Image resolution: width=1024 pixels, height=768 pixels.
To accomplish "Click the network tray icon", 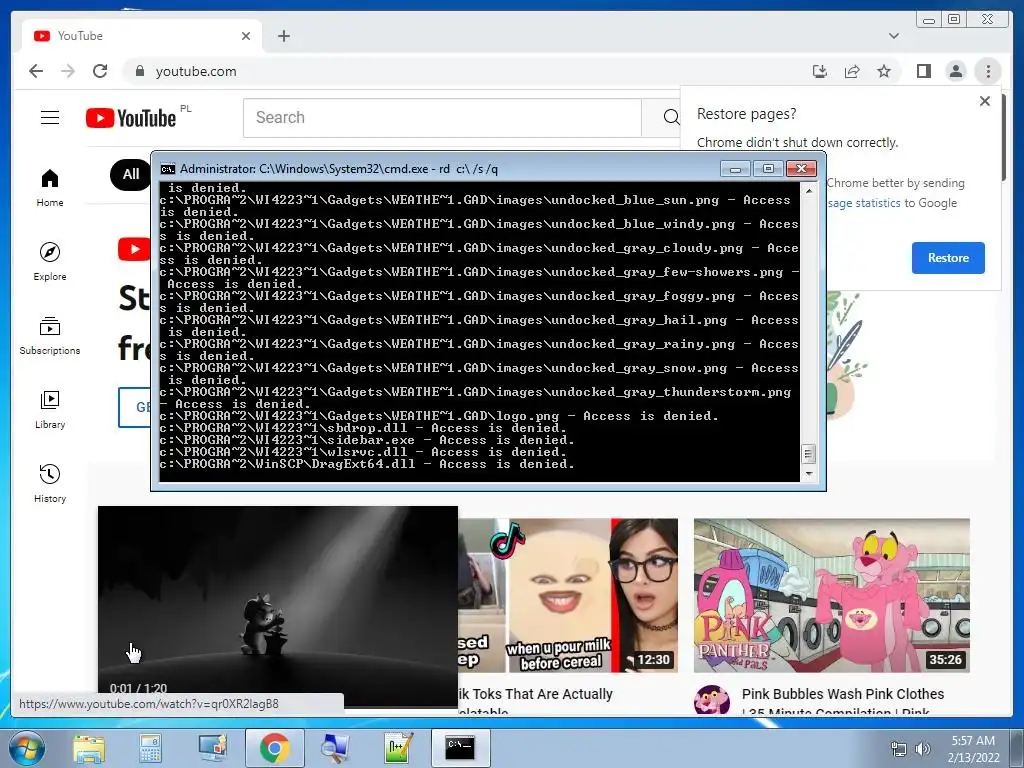I will (x=899, y=749).
